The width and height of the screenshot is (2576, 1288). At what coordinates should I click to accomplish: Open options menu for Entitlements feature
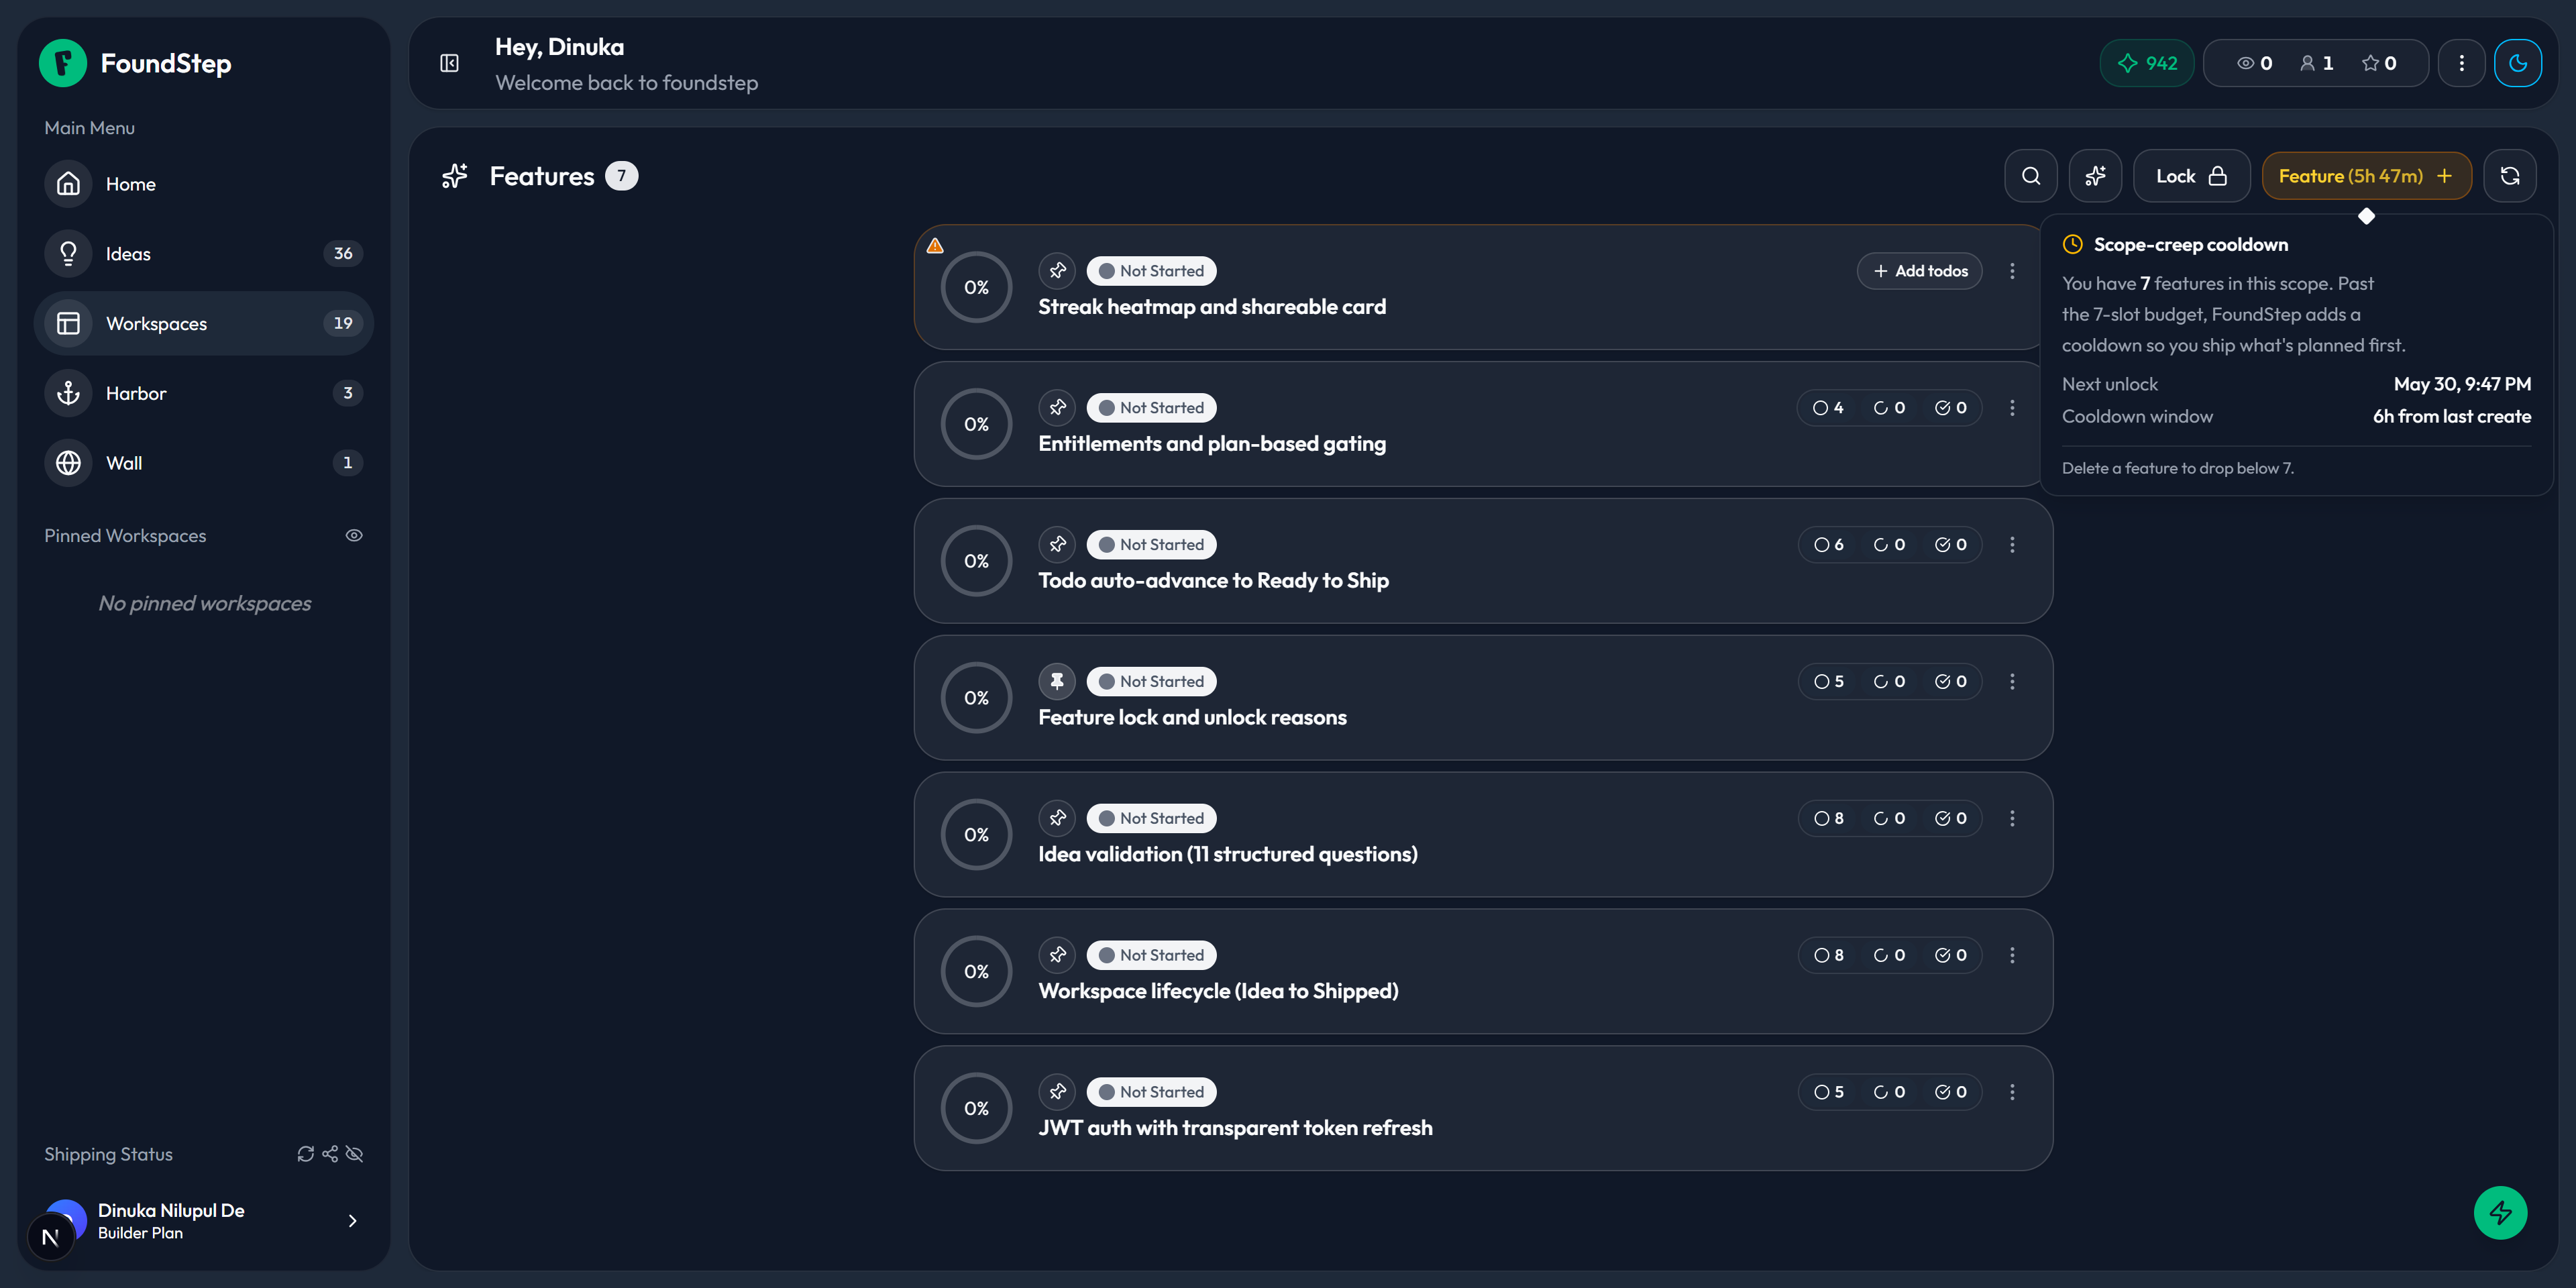[2012, 408]
